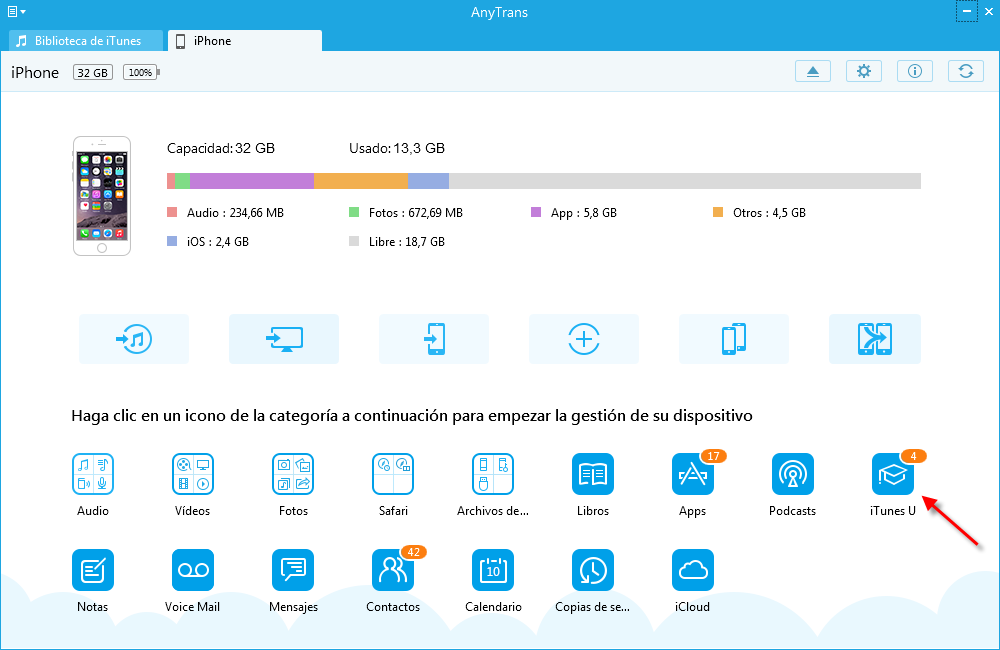
Task: Minimize the AnyTrans window
Action: 966,11
